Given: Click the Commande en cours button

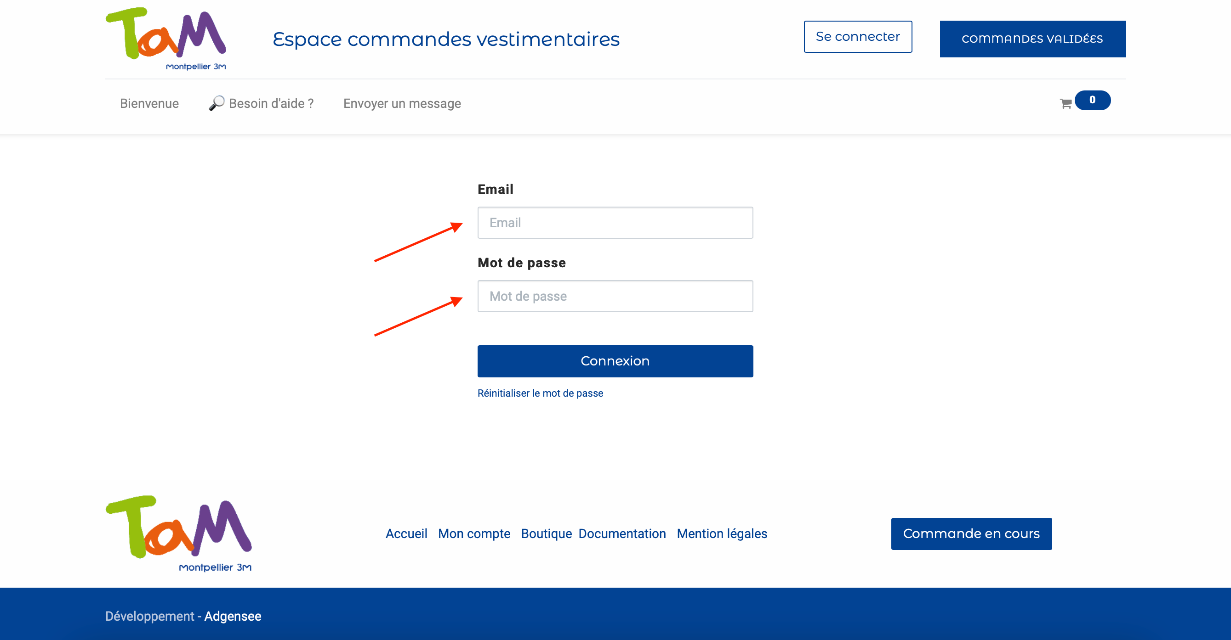Looking at the screenshot, I should [971, 534].
